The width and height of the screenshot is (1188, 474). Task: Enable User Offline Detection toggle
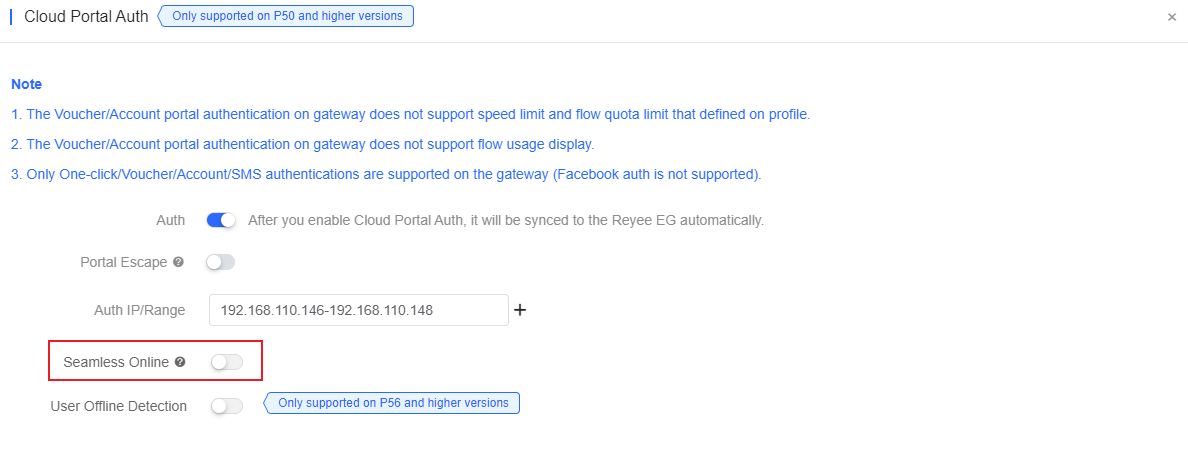(x=227, y=406)
